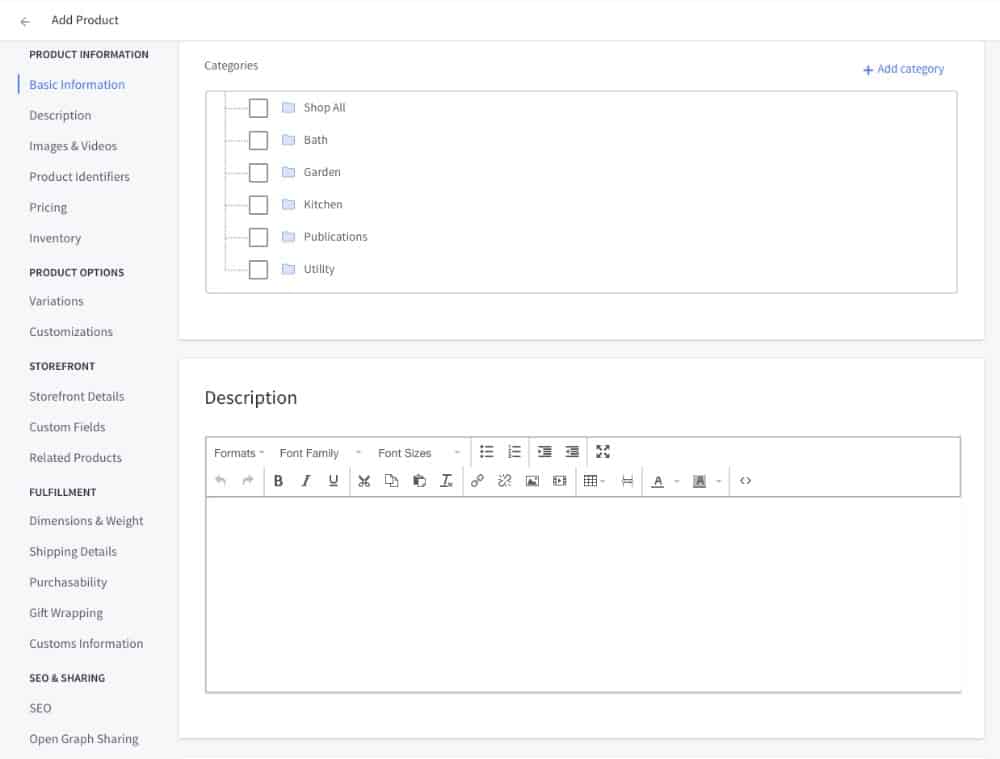Open the Formats dropdown
The image size is (1000, 759).
(x=239, y=453)
